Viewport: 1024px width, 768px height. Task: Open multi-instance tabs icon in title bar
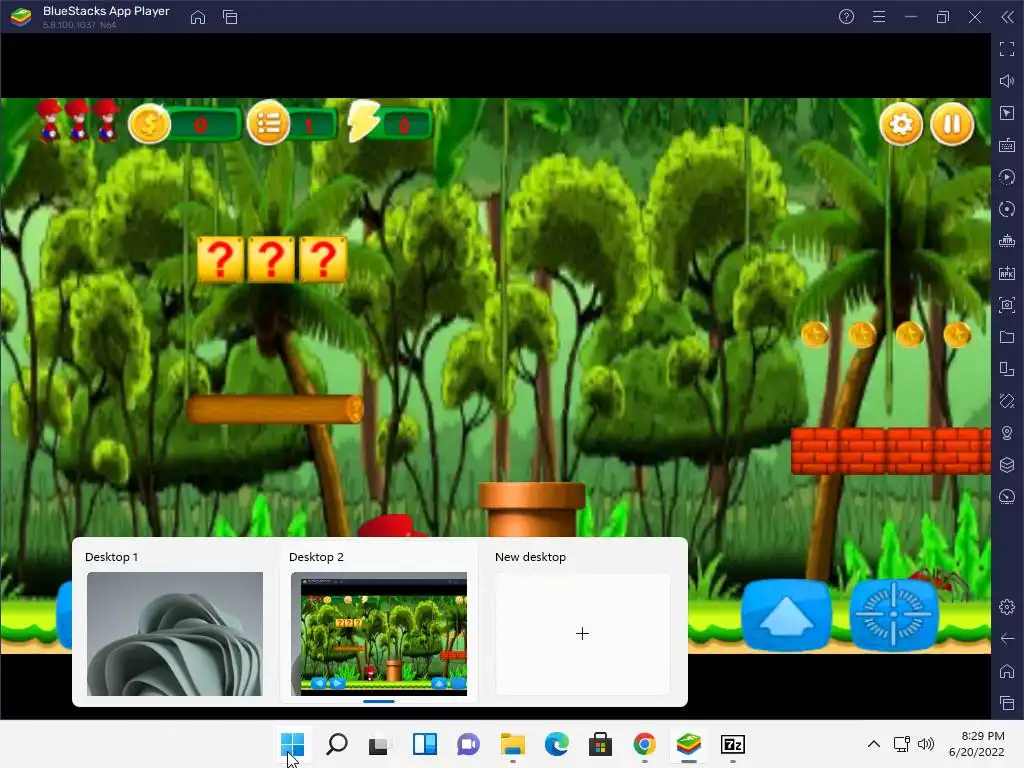(230, 17)
